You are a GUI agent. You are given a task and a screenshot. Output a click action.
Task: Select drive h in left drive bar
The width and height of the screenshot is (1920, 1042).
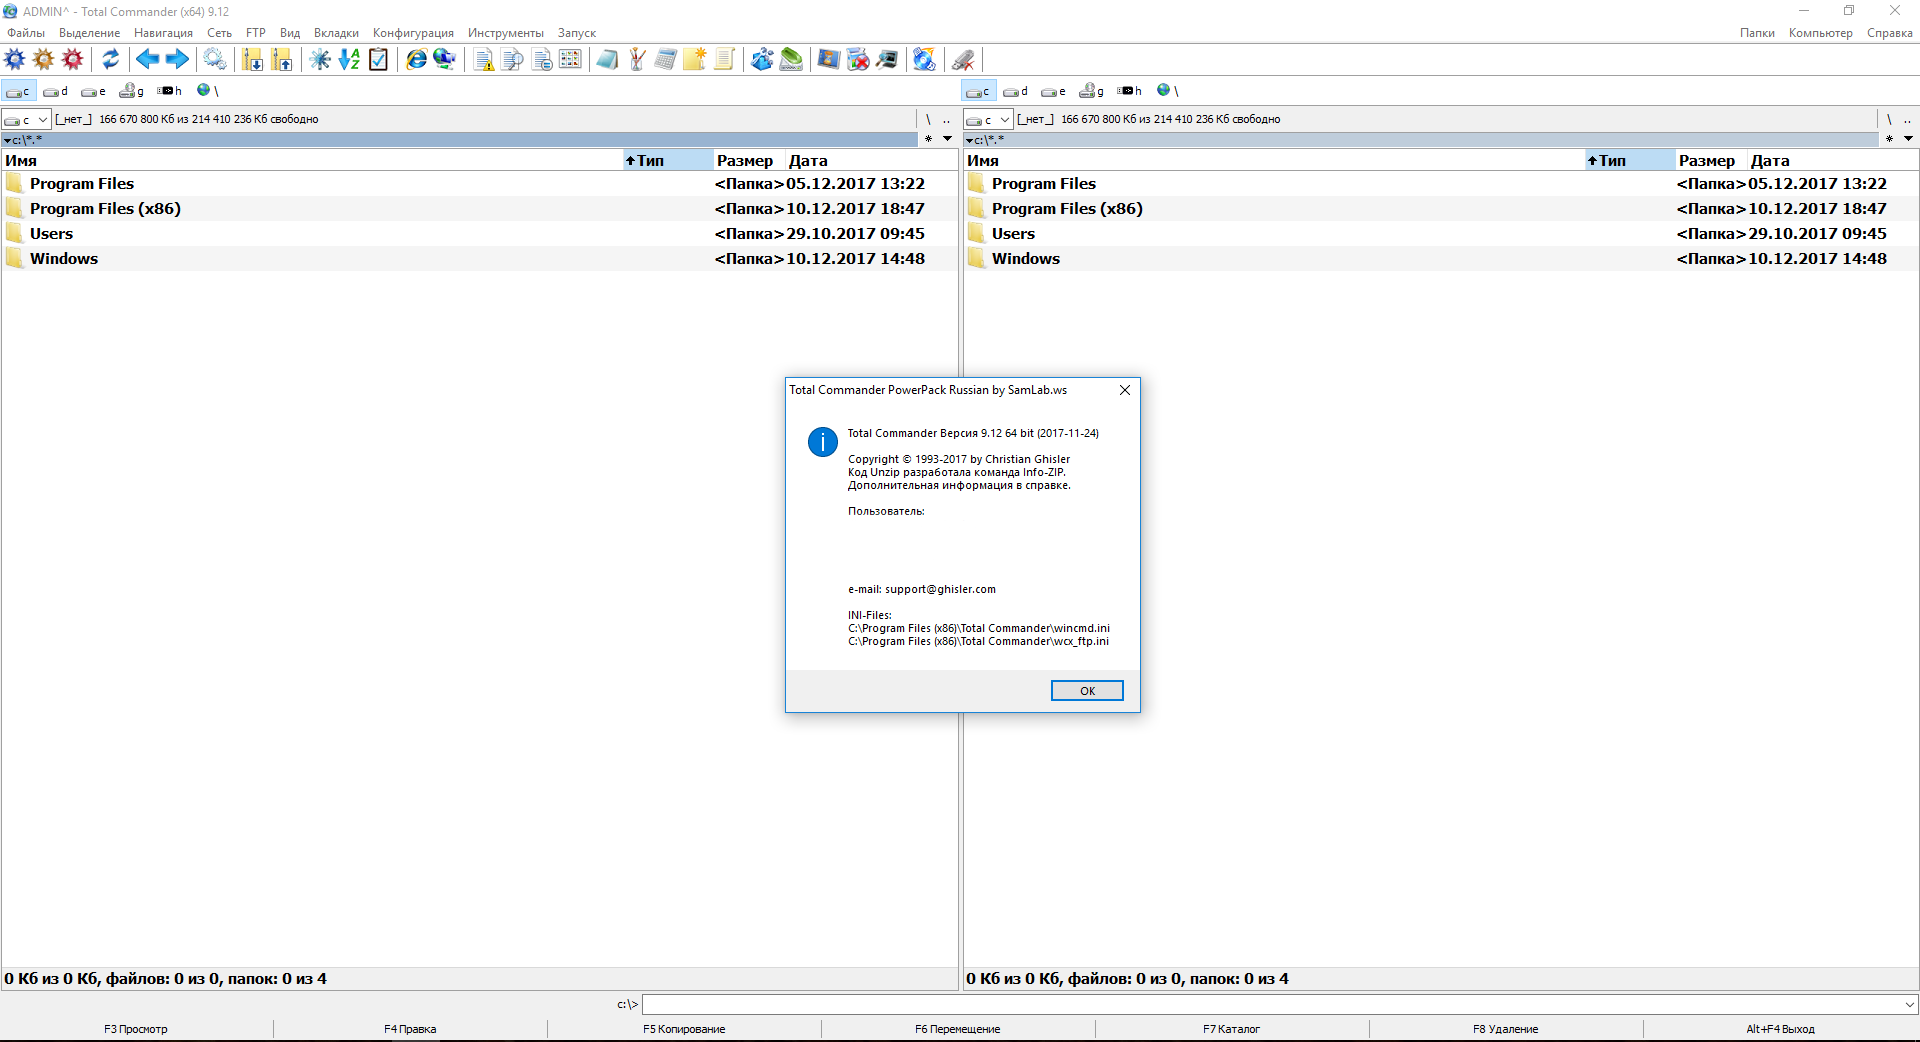coord(170,91)
